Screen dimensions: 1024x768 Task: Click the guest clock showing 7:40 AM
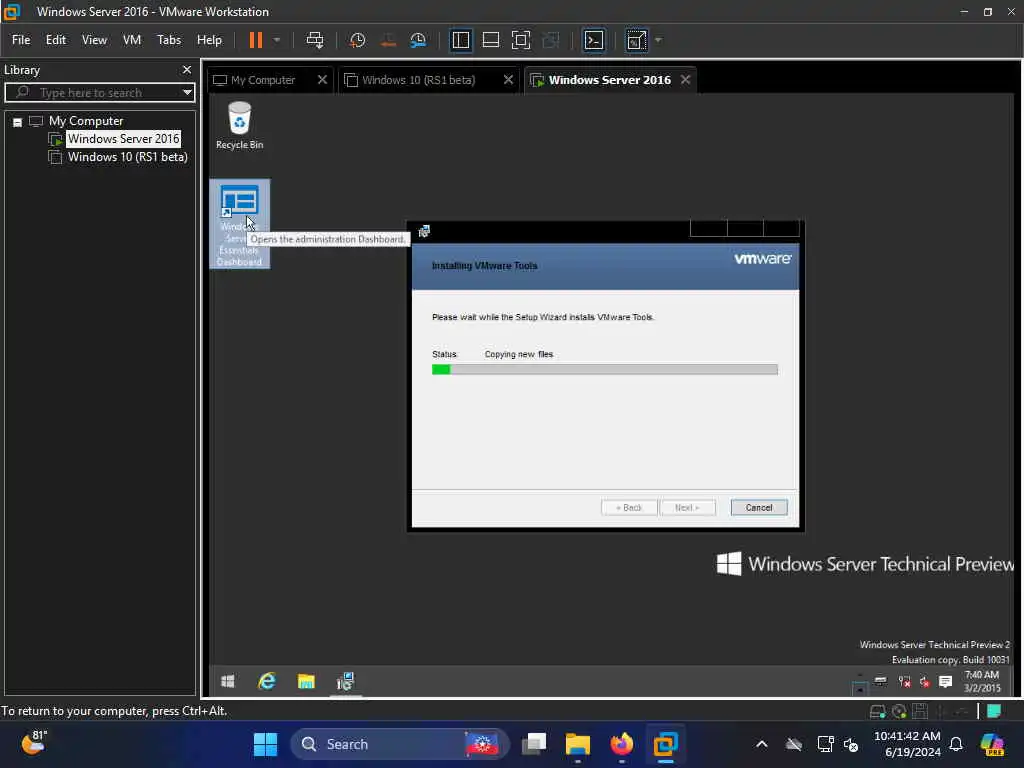point(982,681)
